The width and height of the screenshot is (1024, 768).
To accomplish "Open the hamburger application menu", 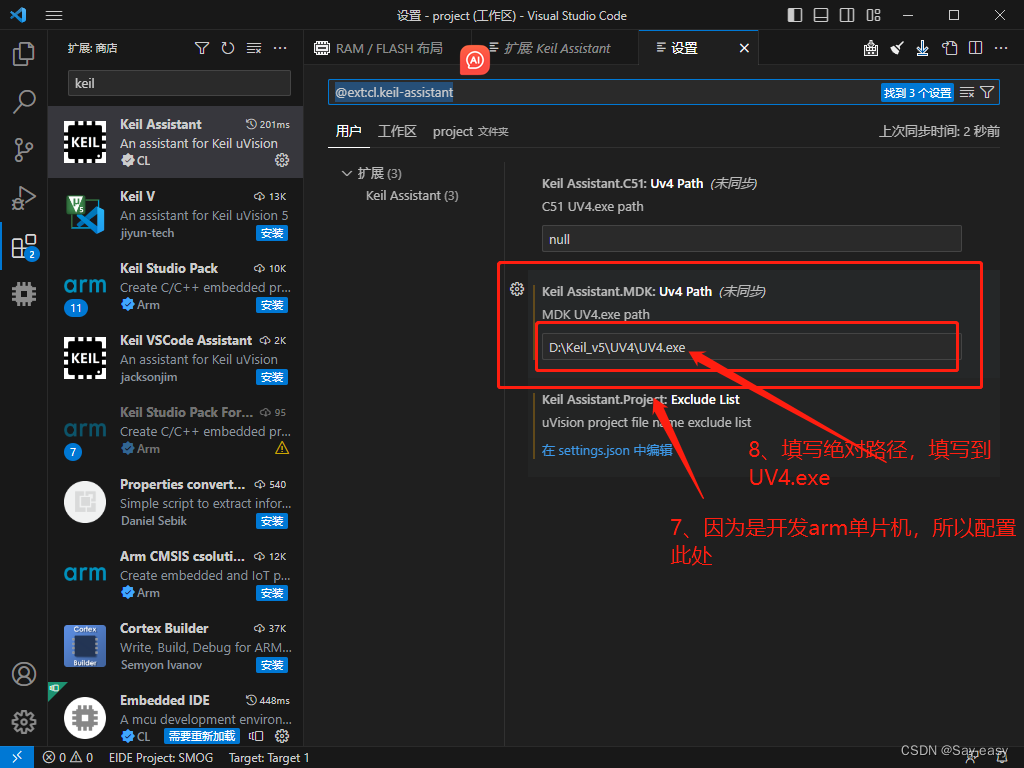I will tap(54, 16).
